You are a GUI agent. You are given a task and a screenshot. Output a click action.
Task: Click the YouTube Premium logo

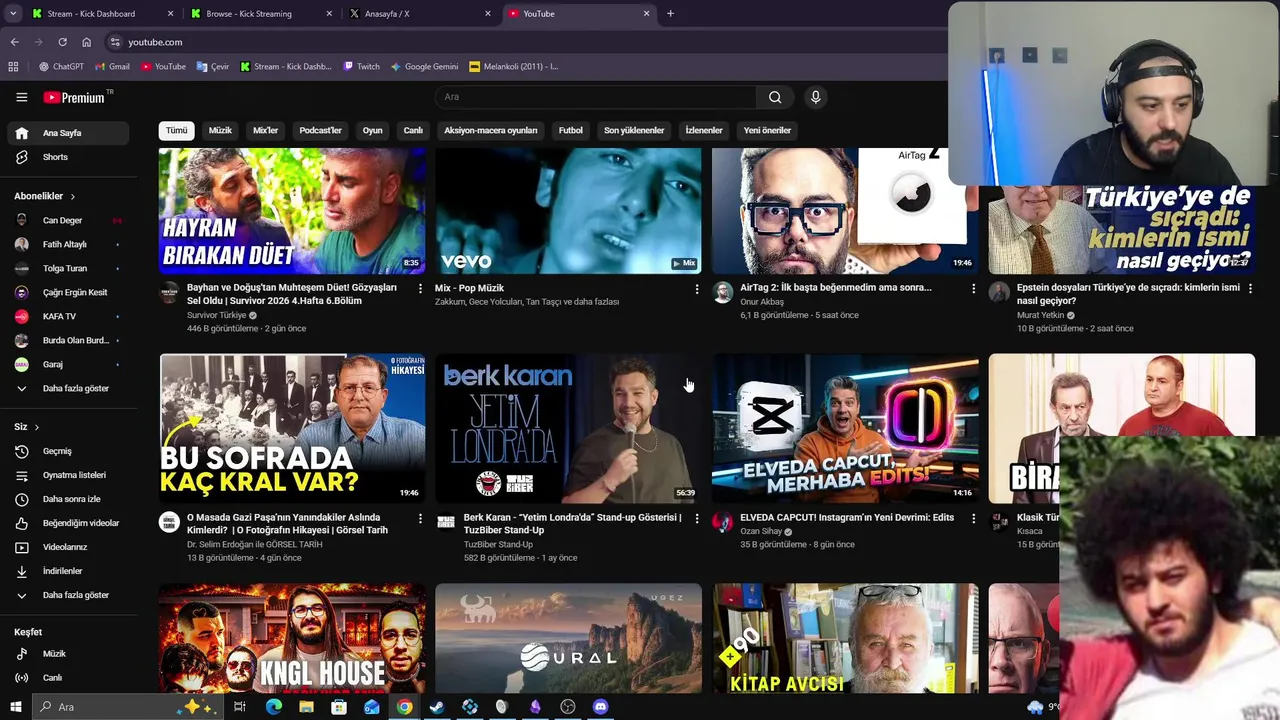pos(74,97)
